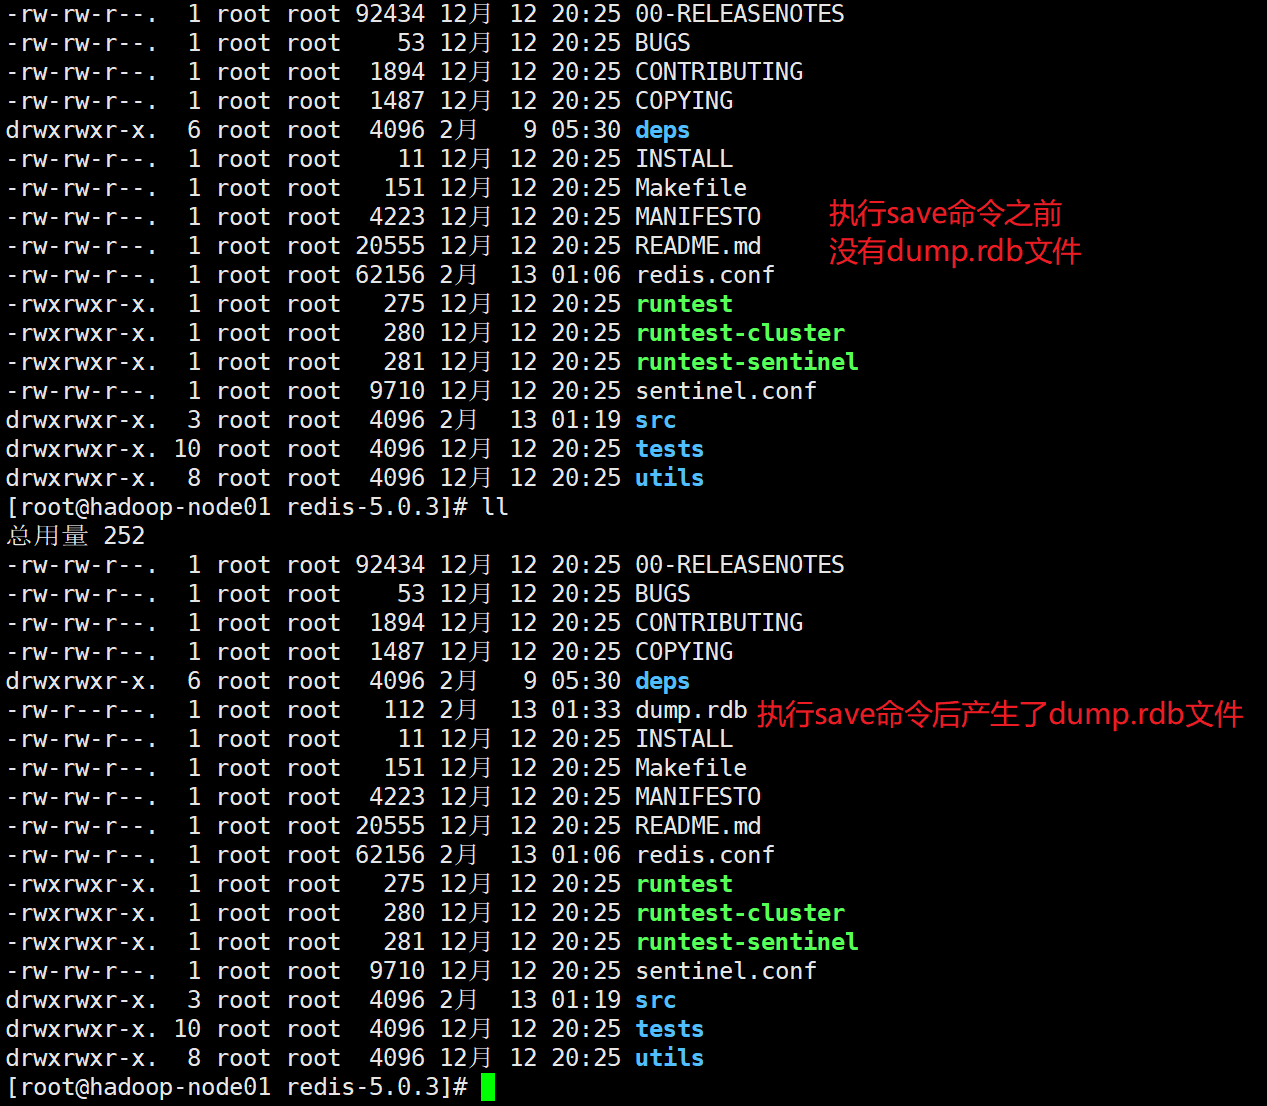Screen dimensions: 1267x1106
Task: Click the prompt text preceding the ll command
Action: pos(237,507)
